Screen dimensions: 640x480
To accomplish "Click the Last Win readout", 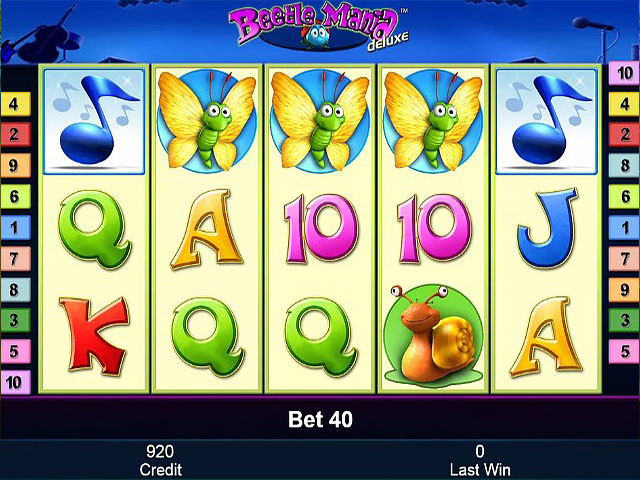I will coord(480,460).
